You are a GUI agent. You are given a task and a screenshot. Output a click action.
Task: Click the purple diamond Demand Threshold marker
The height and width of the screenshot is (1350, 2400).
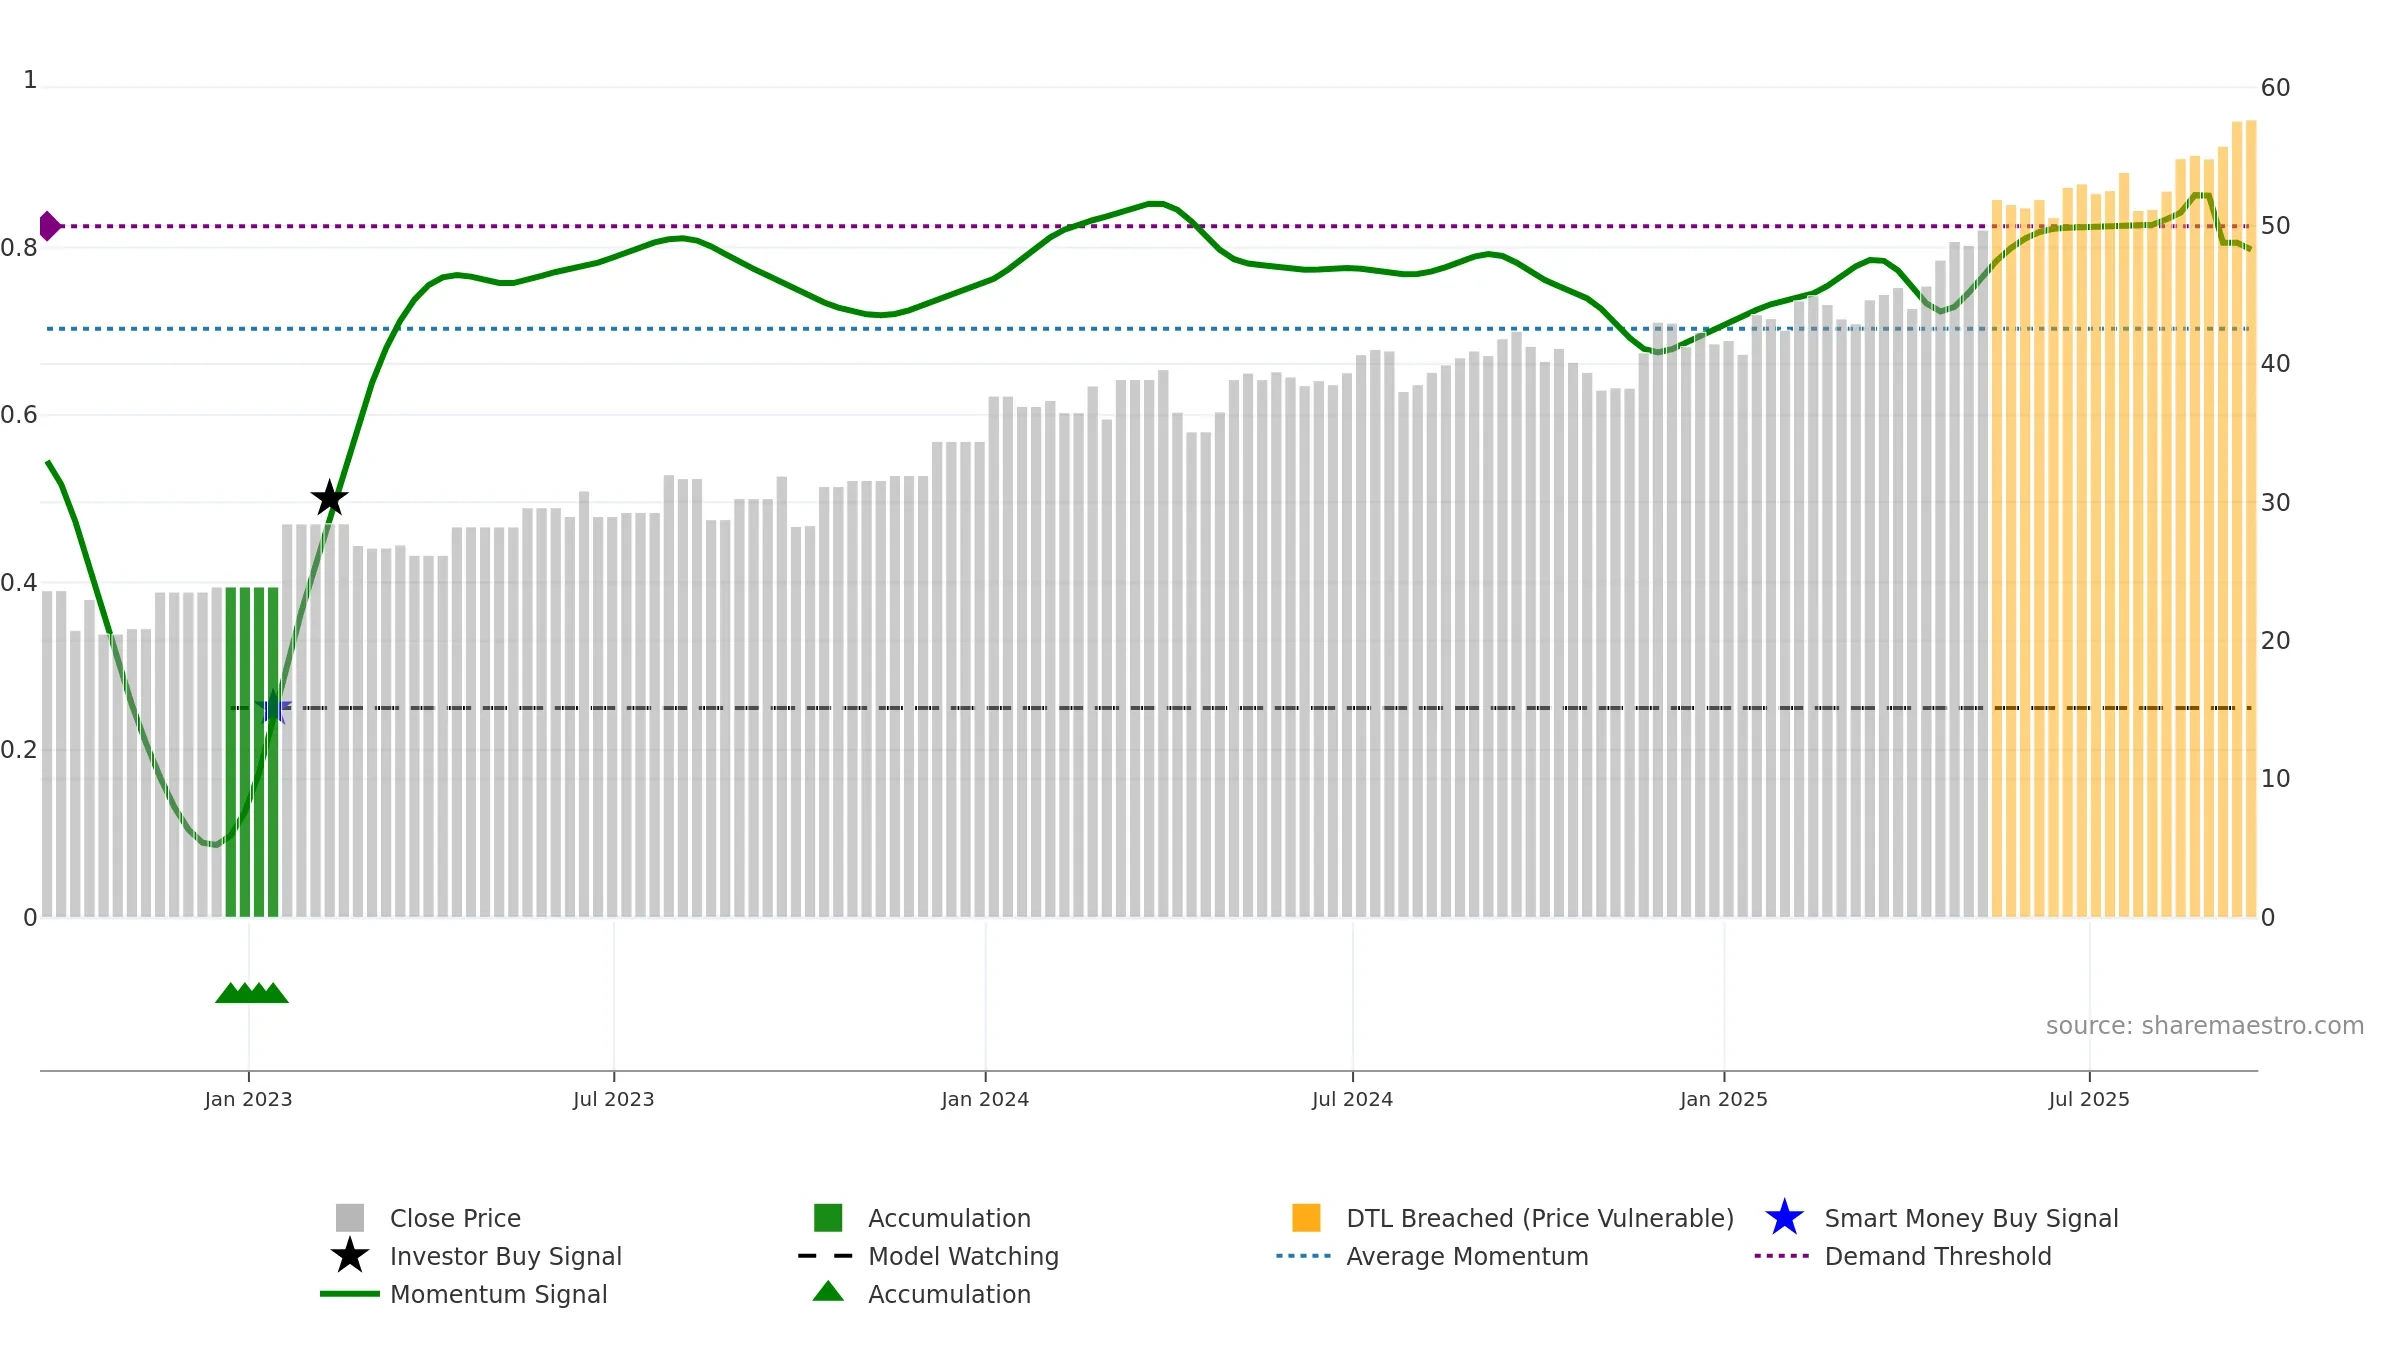pyautogui.click(x=48, y=226)
